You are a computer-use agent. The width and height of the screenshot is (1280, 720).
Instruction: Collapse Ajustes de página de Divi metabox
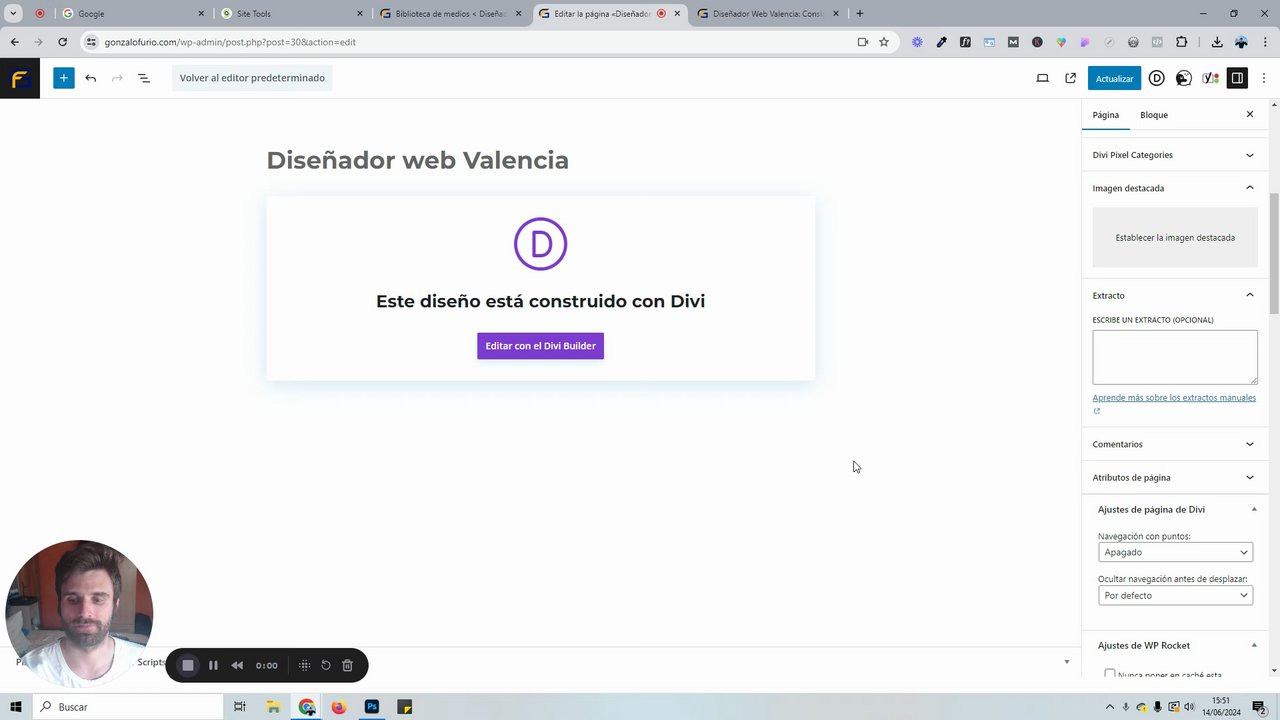[1254, 510]
